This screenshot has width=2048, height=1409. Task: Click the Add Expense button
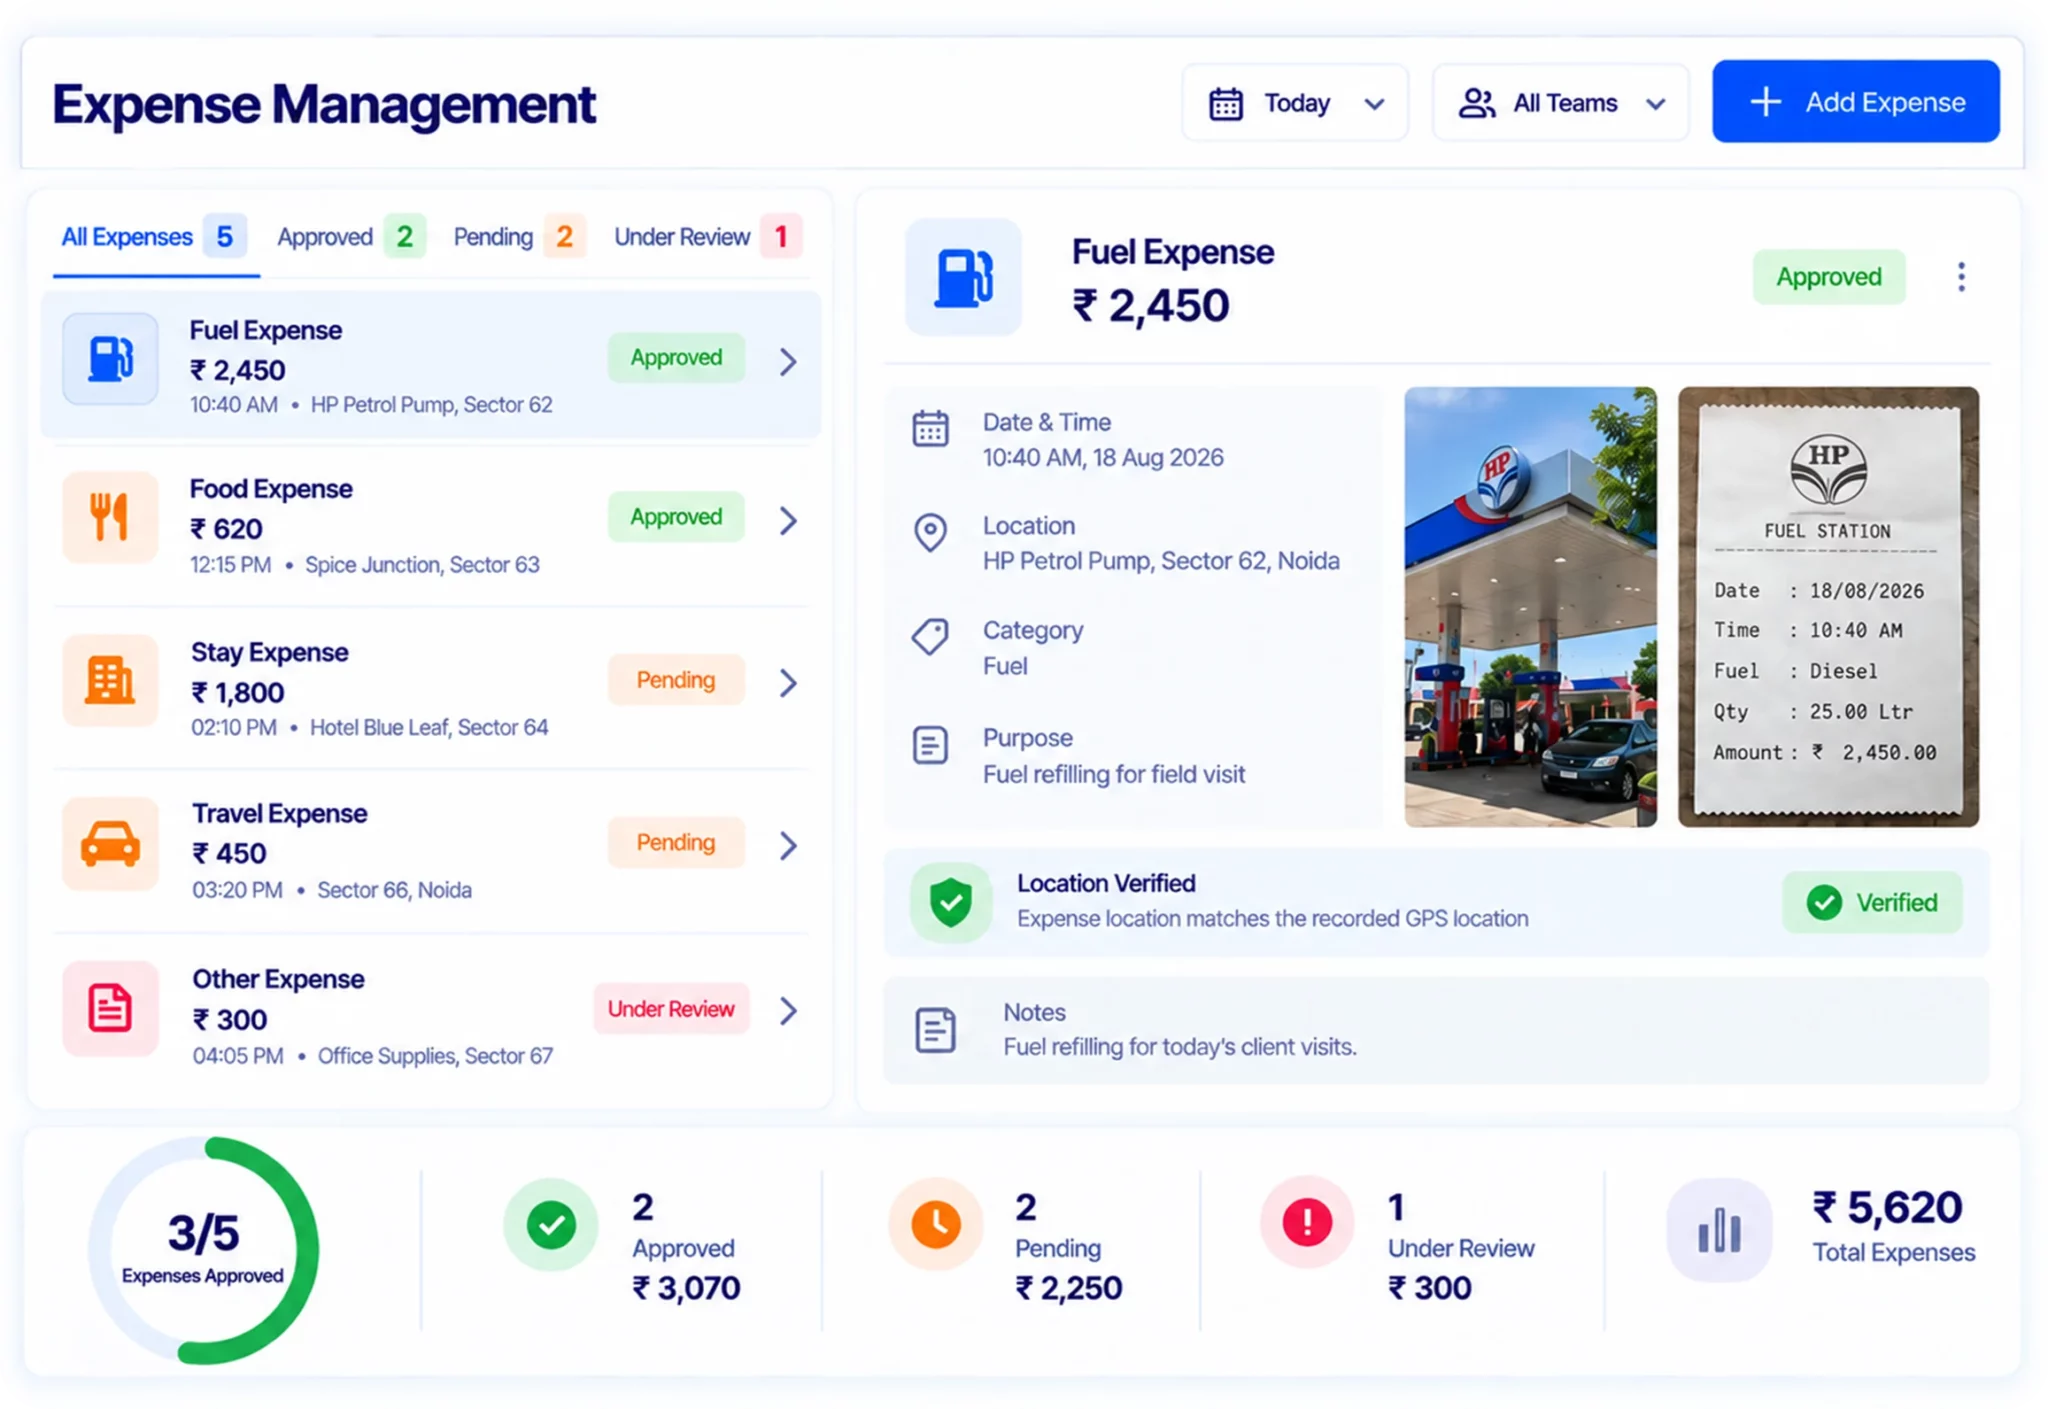click(x=1855, y=101)
